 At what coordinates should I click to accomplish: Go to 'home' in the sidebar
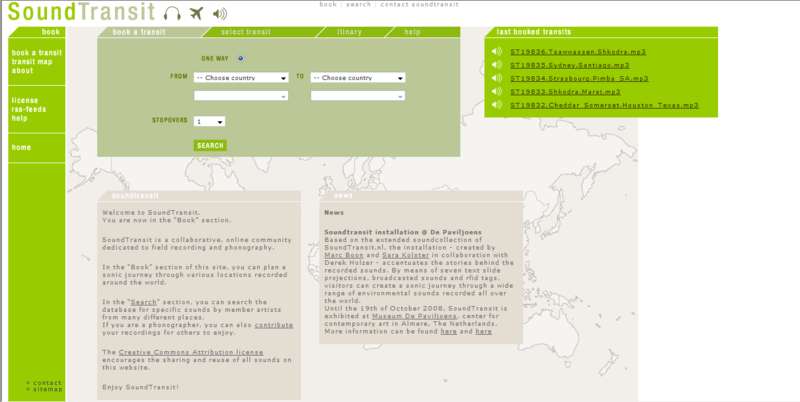coord(21,147)
